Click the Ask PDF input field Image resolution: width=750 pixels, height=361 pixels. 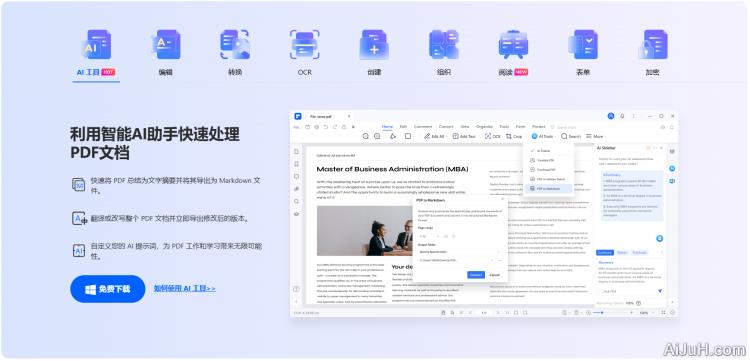click(x=627, y=291)
